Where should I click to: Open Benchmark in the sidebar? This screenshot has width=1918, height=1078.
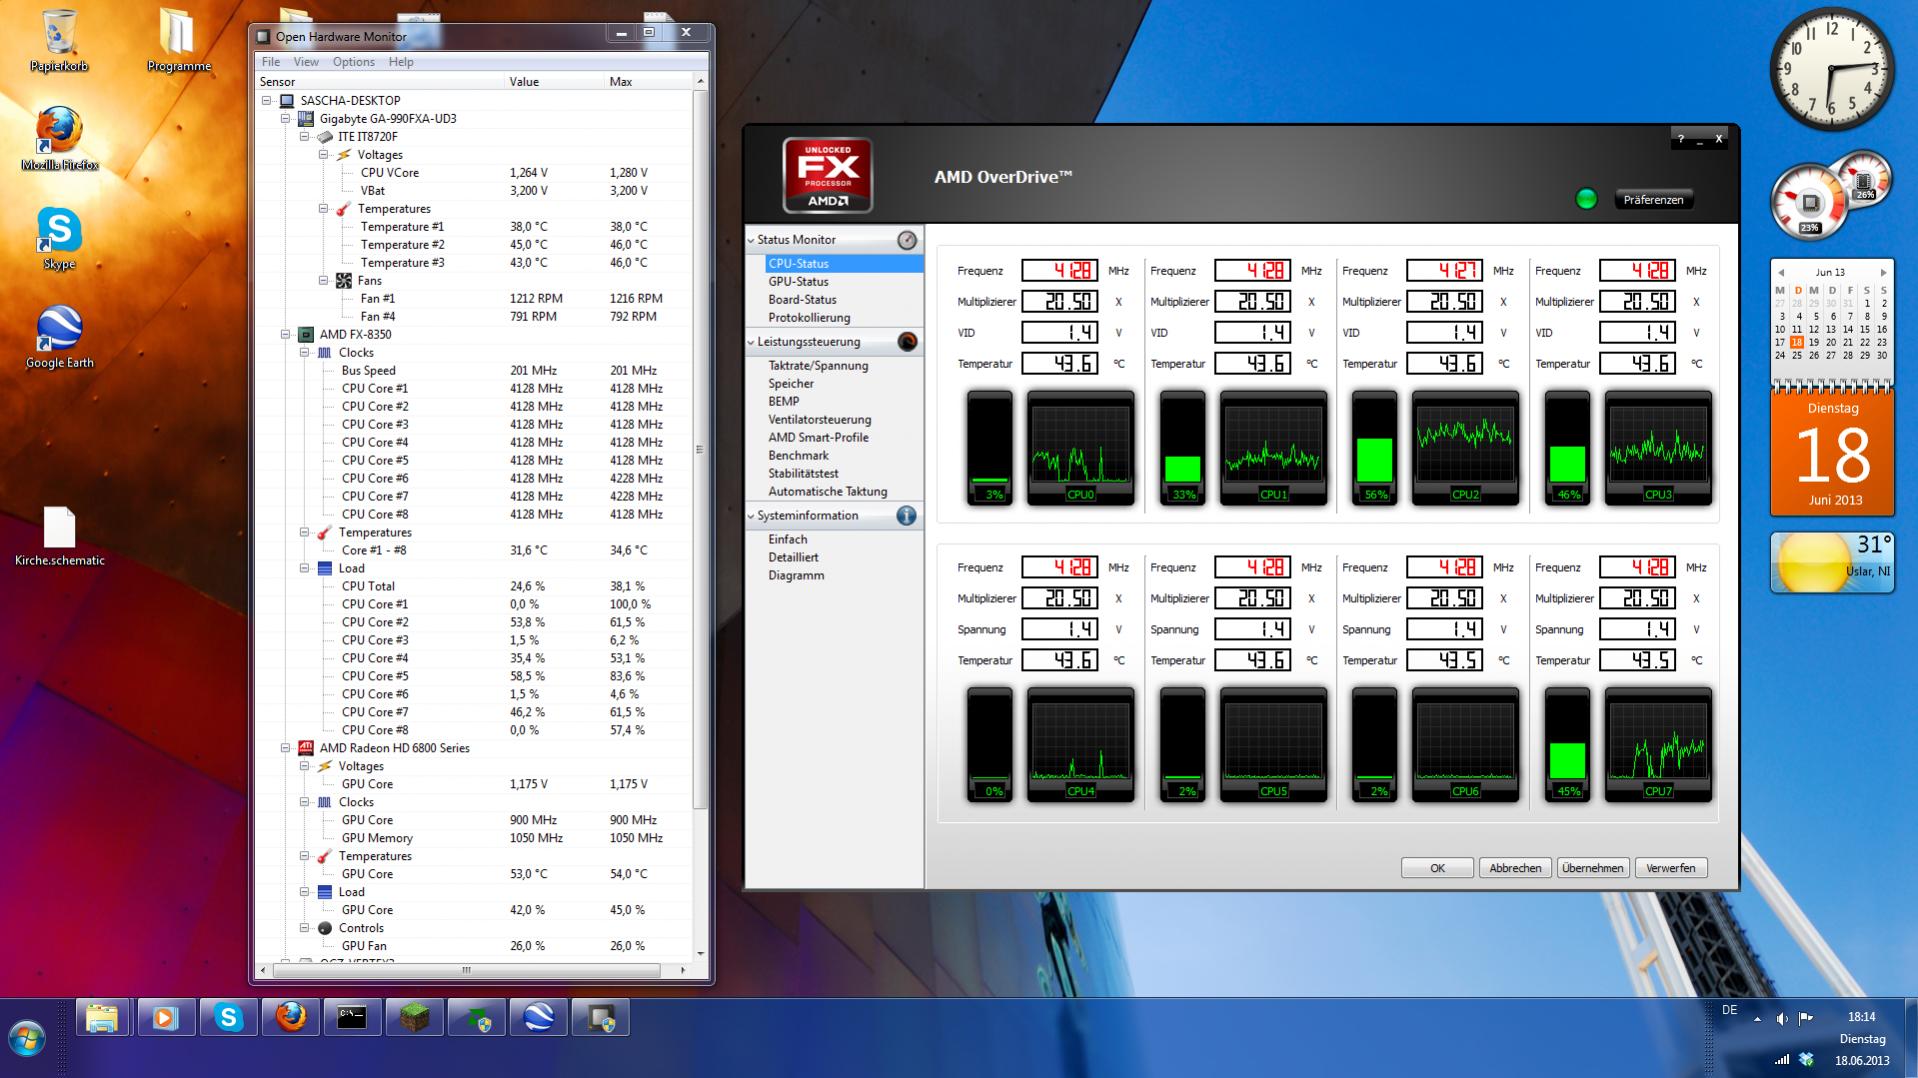click(798, 456)
